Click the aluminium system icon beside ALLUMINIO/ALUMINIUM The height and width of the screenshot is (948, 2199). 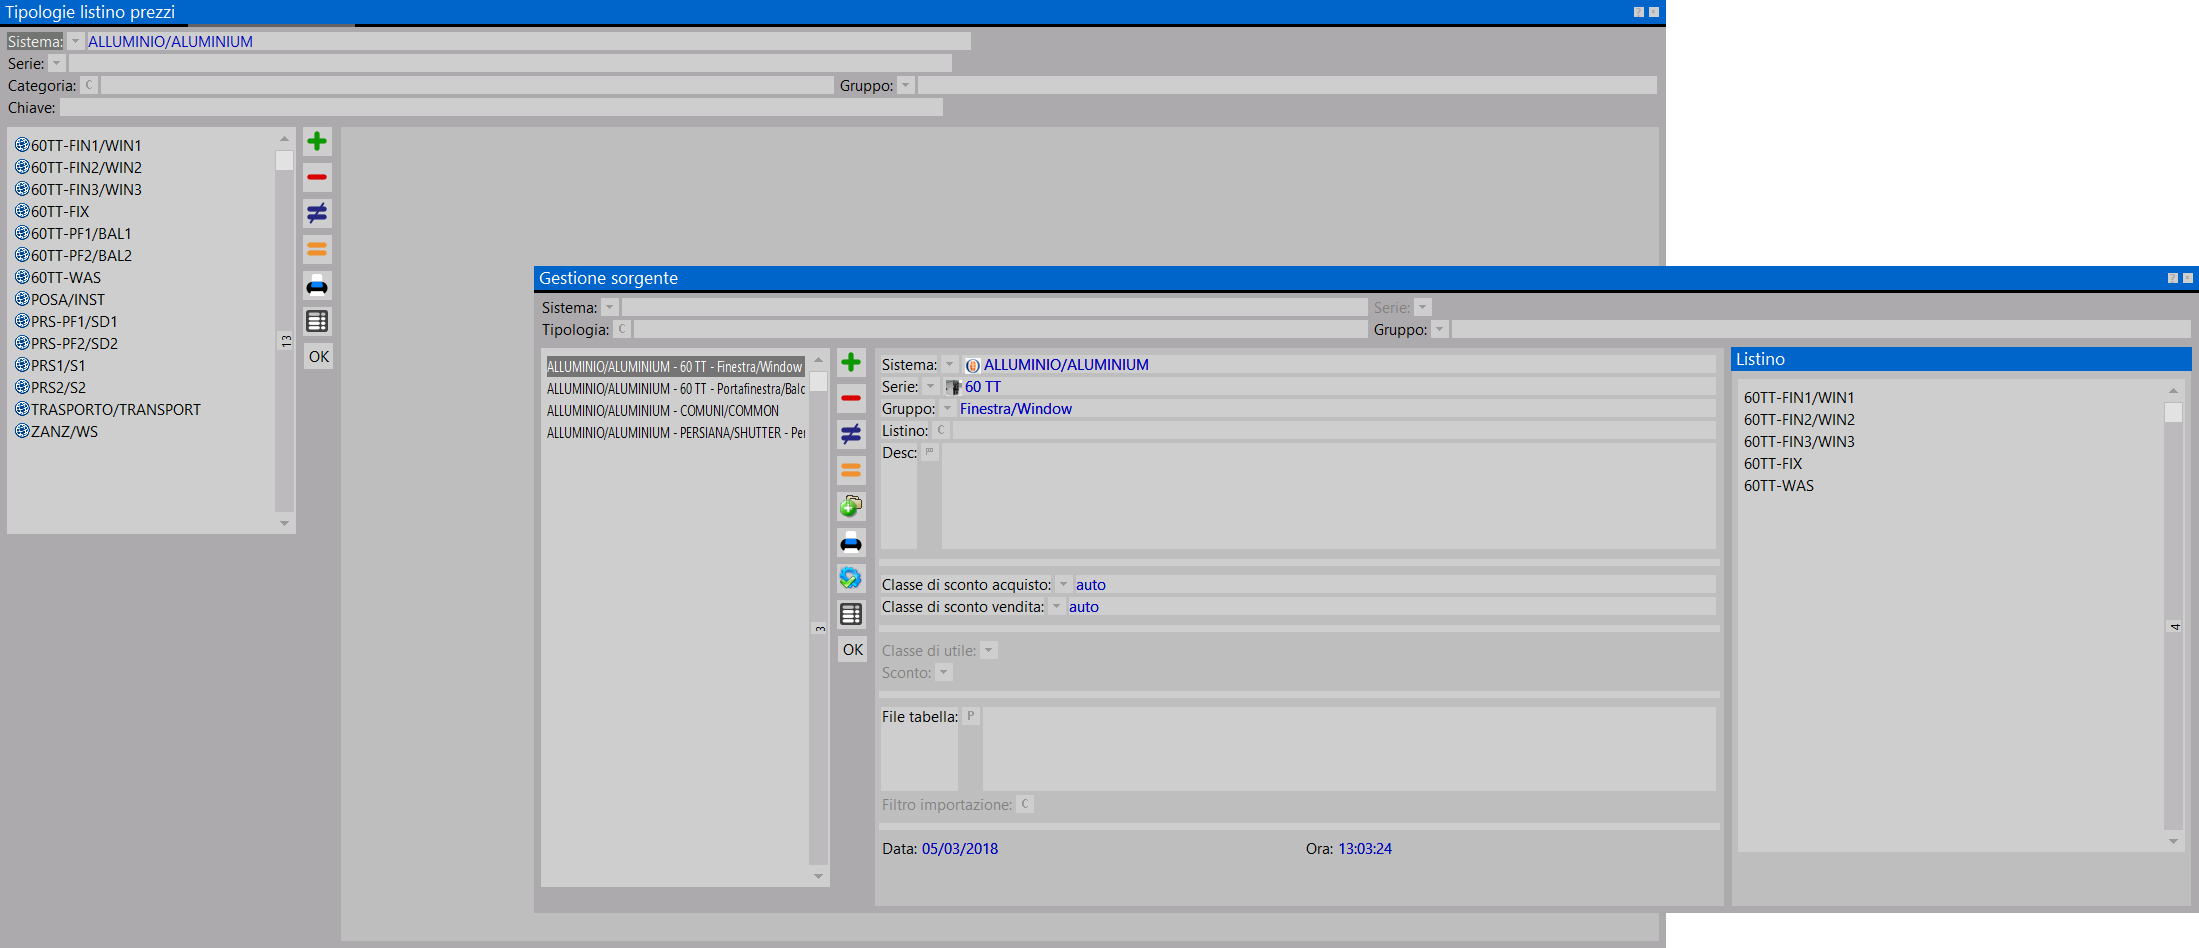coord(972,366)
